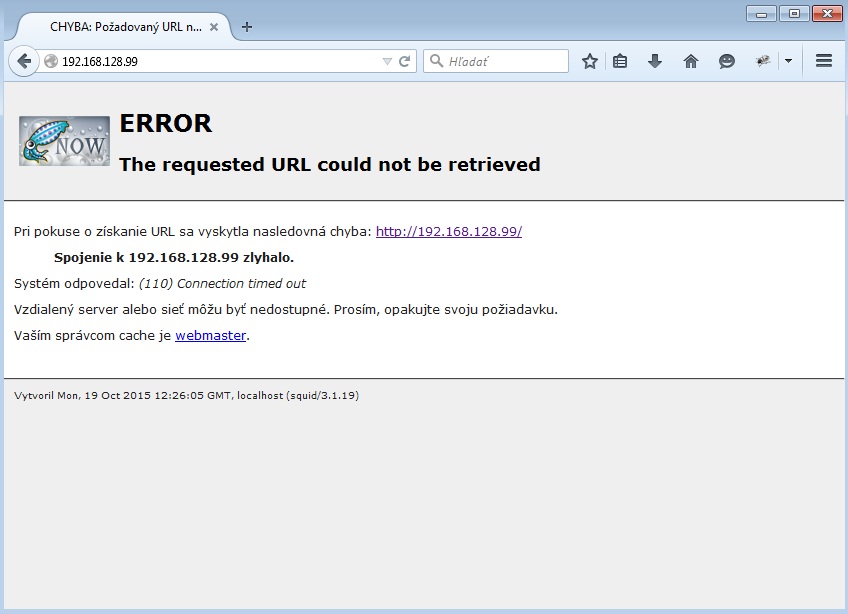Click the webmaster link
This screenshot has height=614, width=848.
[x=210, y=335]
